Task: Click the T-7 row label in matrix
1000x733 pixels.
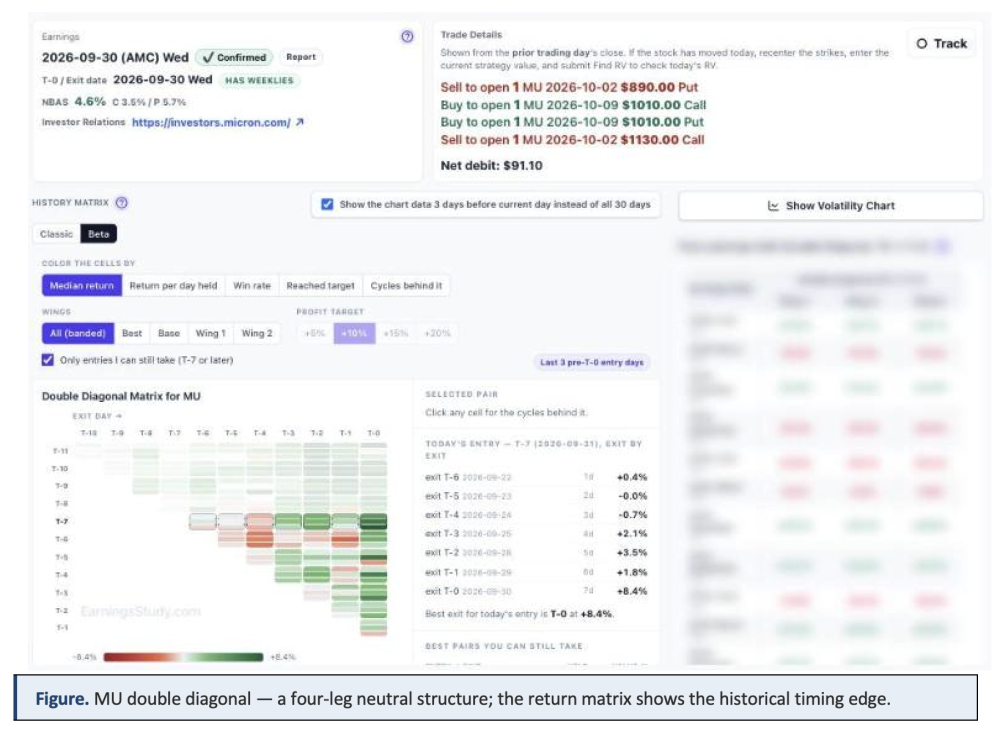Action: pos(62,522)
